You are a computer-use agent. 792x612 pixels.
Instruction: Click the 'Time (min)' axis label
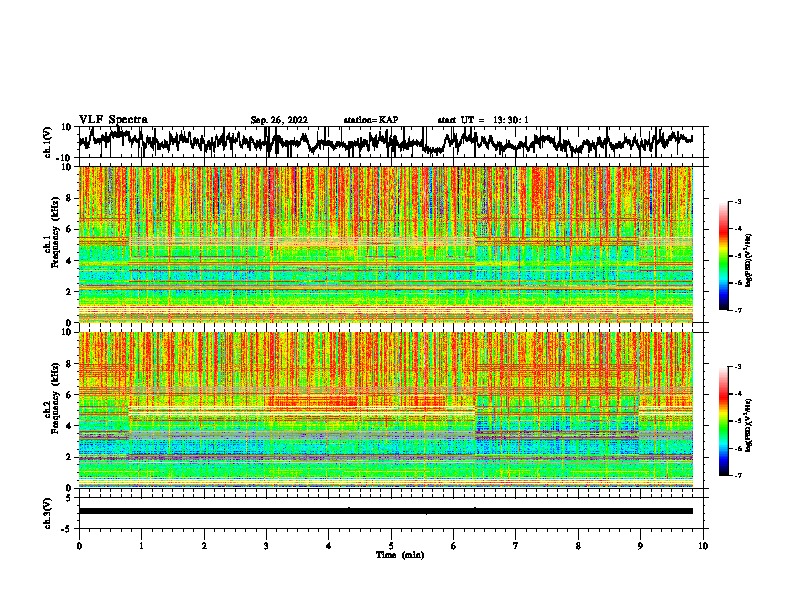pyautogui.click(x=400, y=555)
